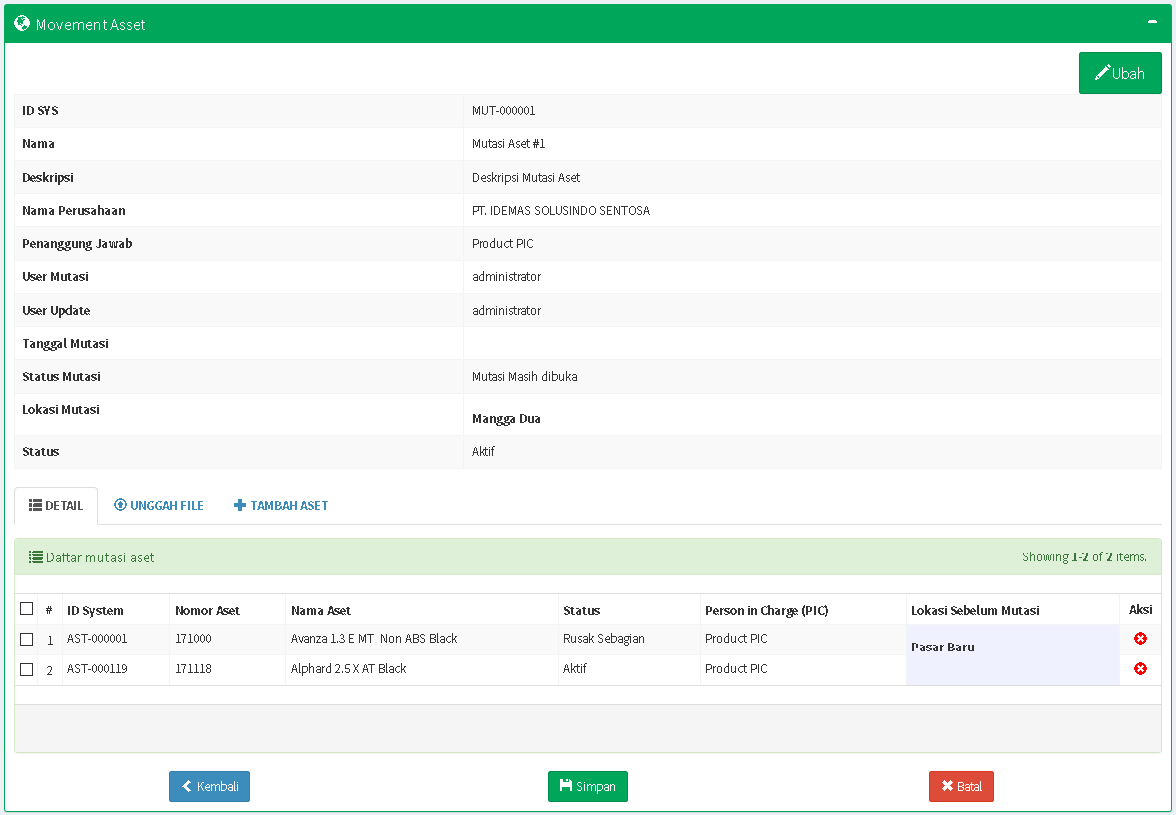Viewport: 1176px width, 815px height.
Task: Click the Pasar Baru location cell
Action: click(x=942, y=647)
